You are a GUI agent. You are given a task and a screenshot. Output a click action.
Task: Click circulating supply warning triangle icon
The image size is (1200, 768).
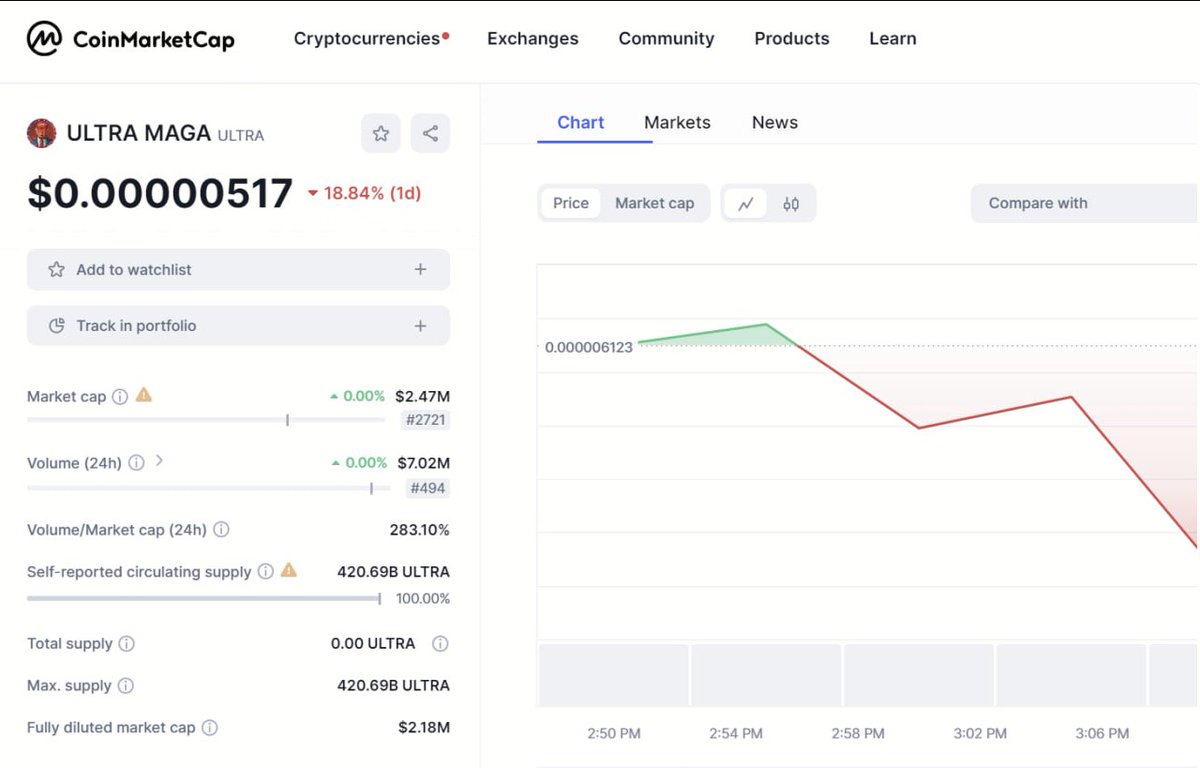(x=289, y=571)
